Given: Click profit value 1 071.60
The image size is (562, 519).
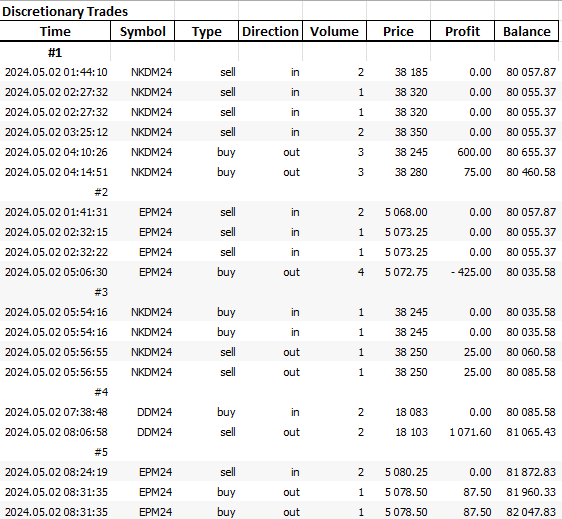Looking at the screenshot, I should coord(470,432).
